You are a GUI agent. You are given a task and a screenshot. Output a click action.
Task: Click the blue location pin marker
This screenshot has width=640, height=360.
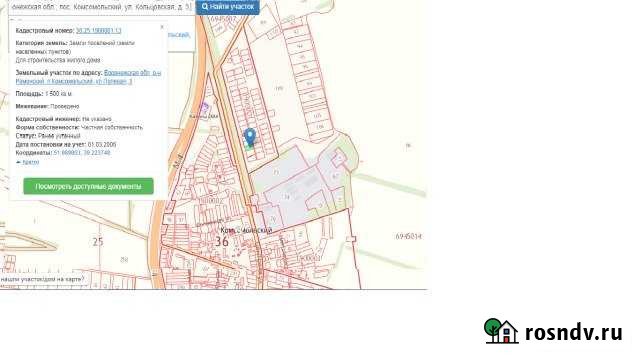(250, 137)
